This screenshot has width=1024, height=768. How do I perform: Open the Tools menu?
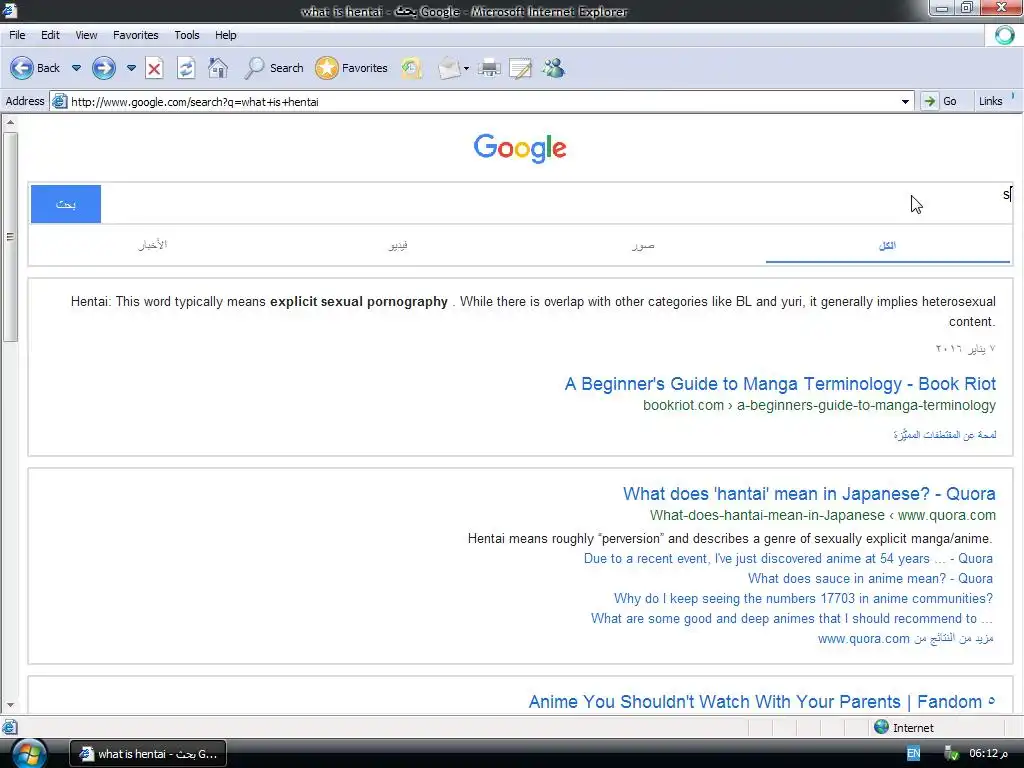187,35
